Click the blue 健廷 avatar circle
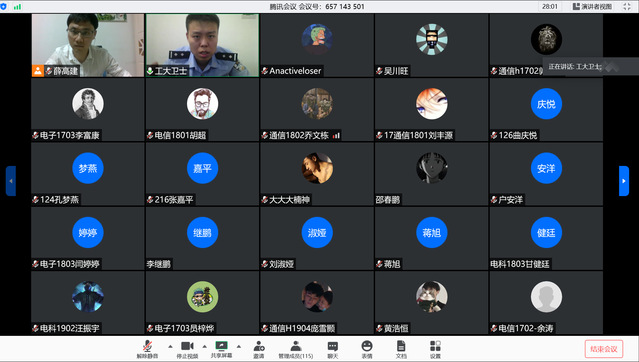The height and width of the screenshot is (362, 639). (x=546, y=232)
